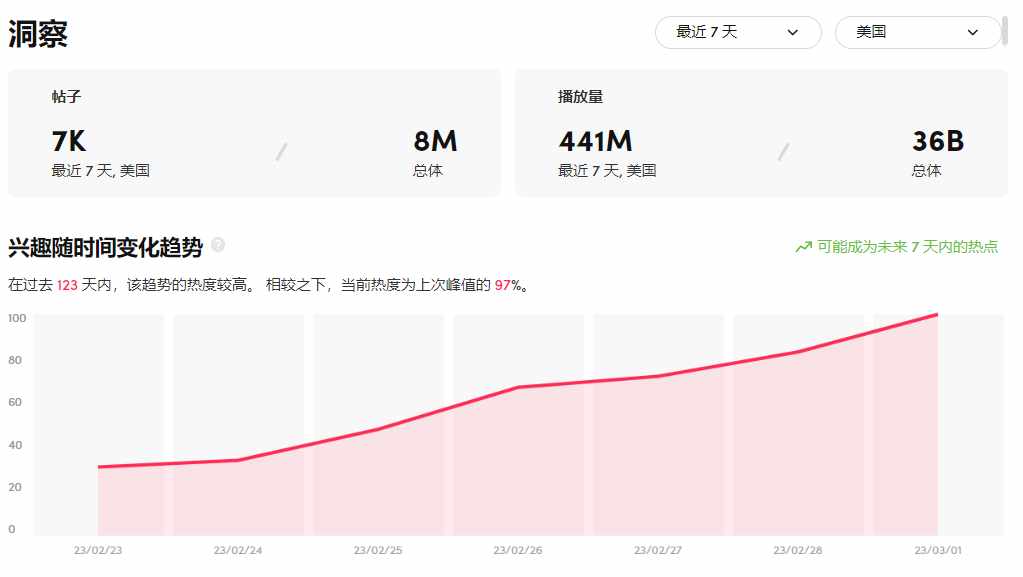Click 最近 7 天, 美国 label under 7K
The width and height of the screenshot is (1023, 577).
pyautogui.click(x=100, y=171)
